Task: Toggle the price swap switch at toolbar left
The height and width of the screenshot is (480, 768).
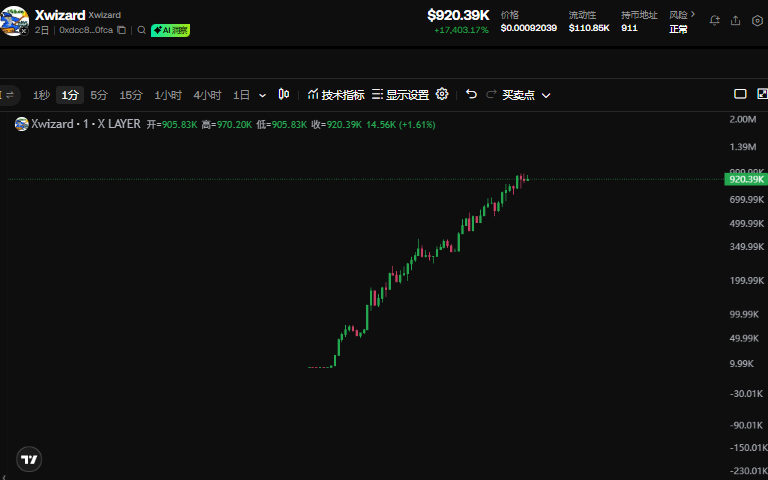Action: pyautogui.click(x=8, y=95)
